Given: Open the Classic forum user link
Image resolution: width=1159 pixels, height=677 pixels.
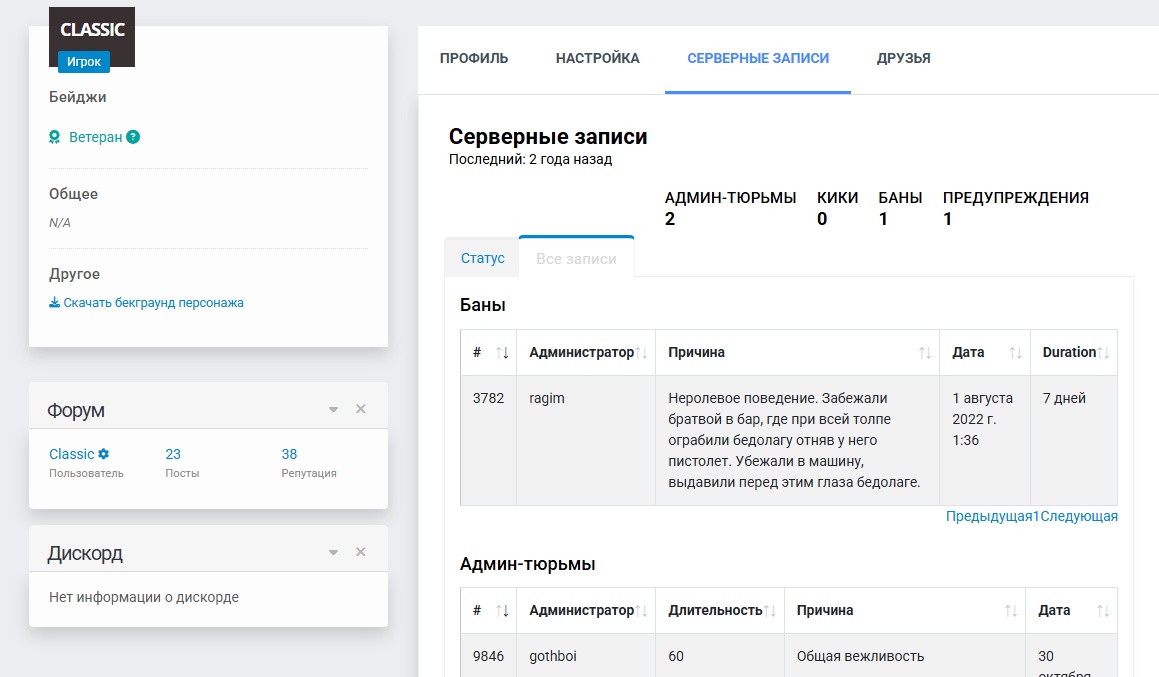Looking at the screenshot, I should 72,454.
